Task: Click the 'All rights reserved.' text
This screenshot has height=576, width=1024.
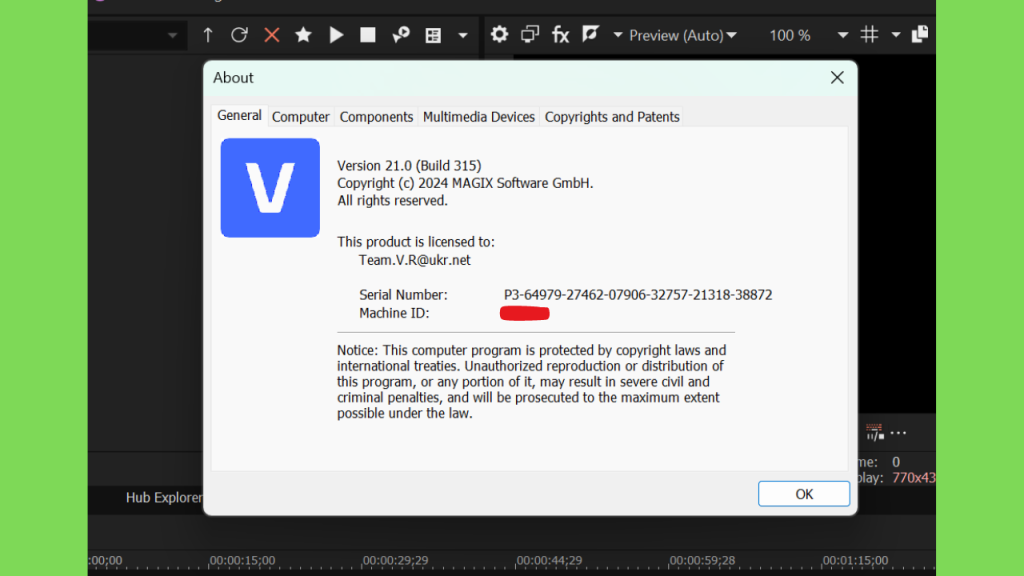Action: [x=392, y=201]
